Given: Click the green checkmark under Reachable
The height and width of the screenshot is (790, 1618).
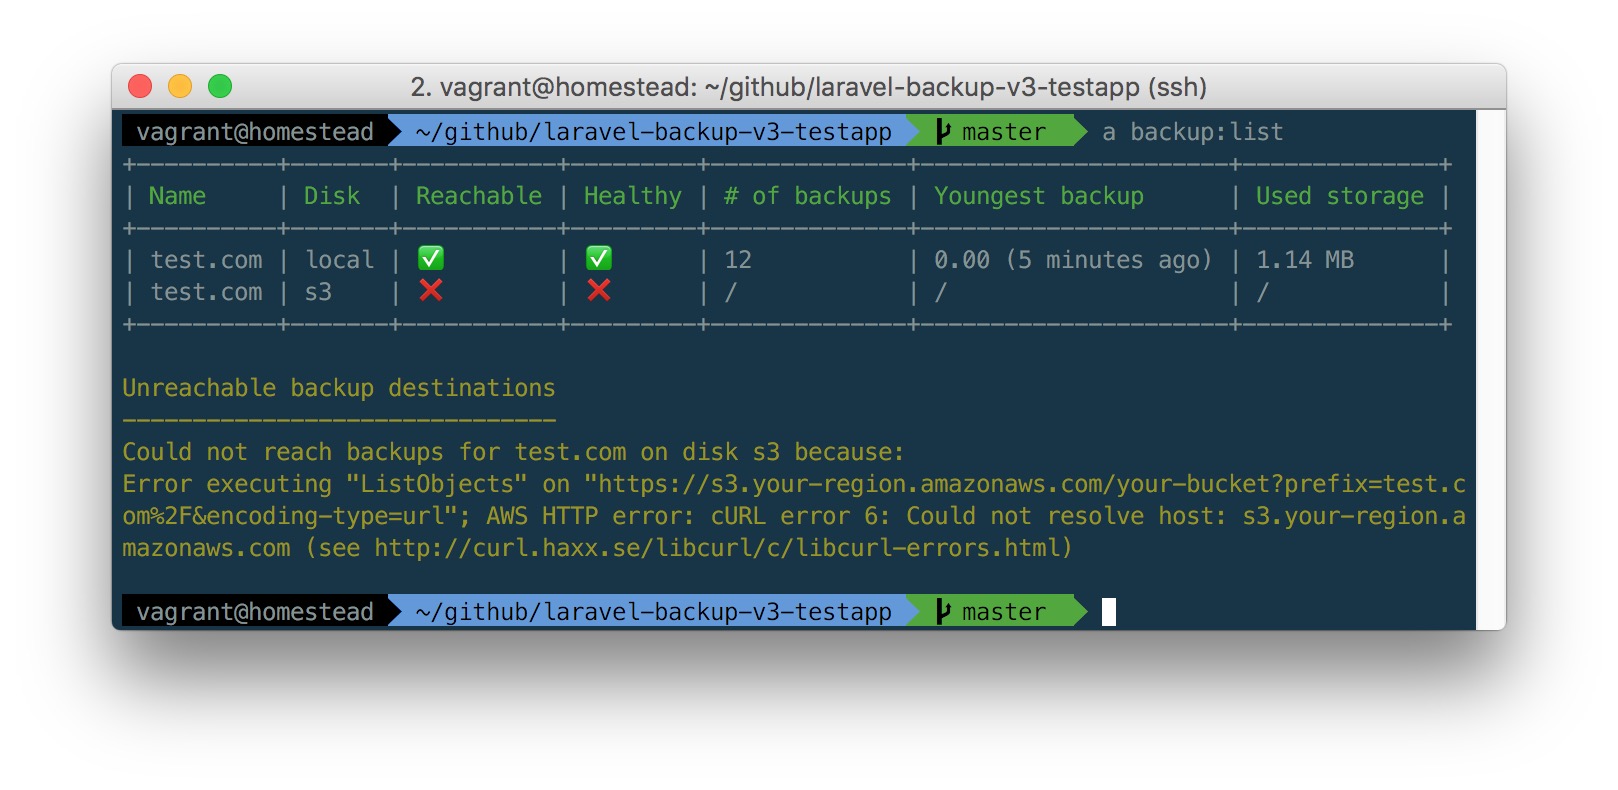Looking at the screenshot, I should 431,259.
